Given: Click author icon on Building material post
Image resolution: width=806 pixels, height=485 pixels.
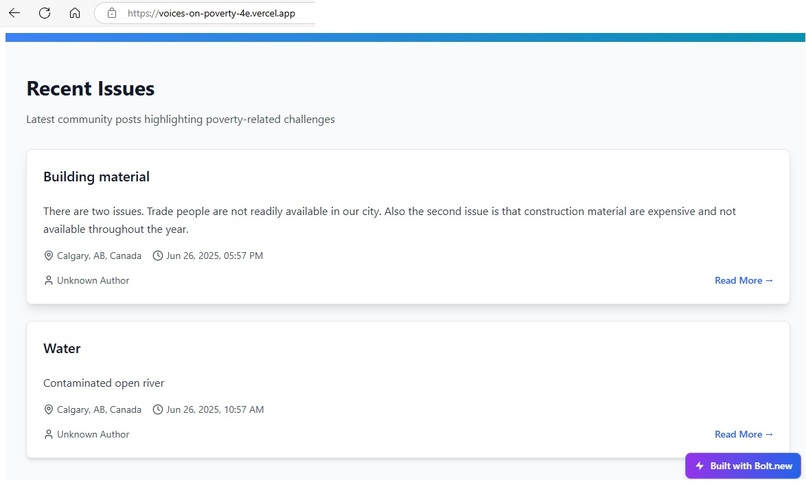Looking at the screenshot, I should click(48, 281).
